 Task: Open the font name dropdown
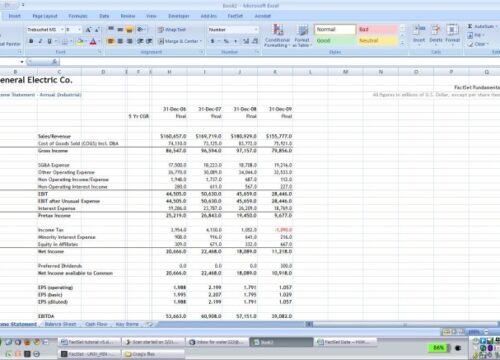coord(62,30)
